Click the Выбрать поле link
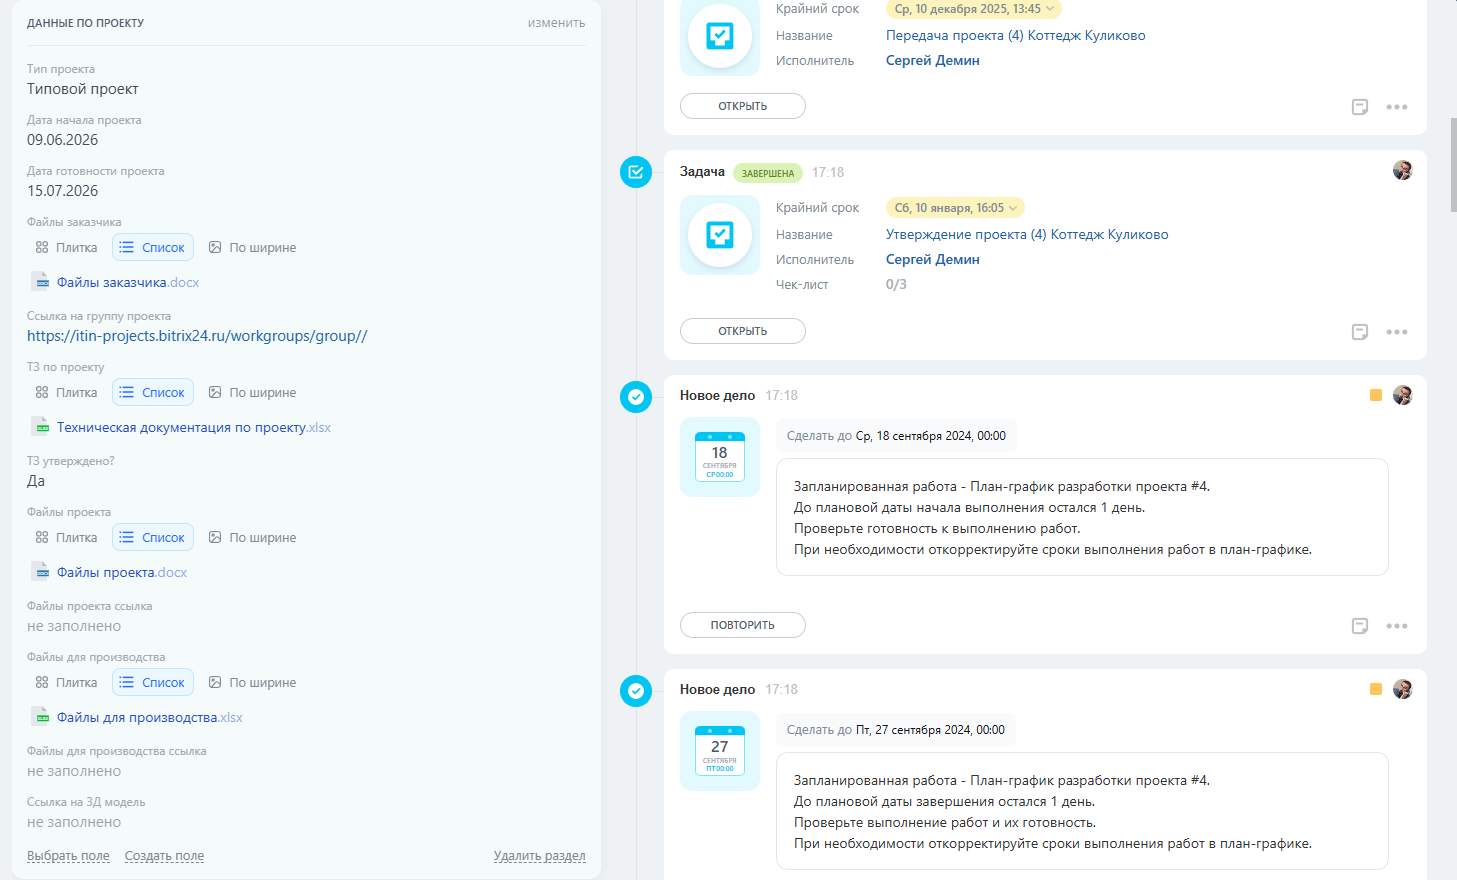The image size is (1457, 880). 68,856
